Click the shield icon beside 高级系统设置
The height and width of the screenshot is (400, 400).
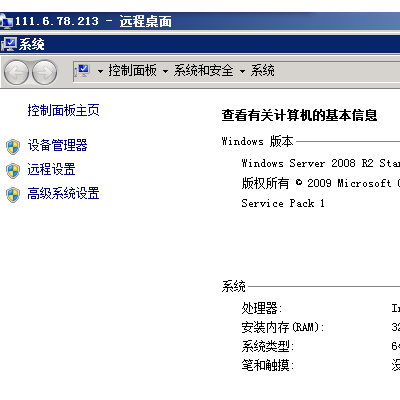[13, 195]
